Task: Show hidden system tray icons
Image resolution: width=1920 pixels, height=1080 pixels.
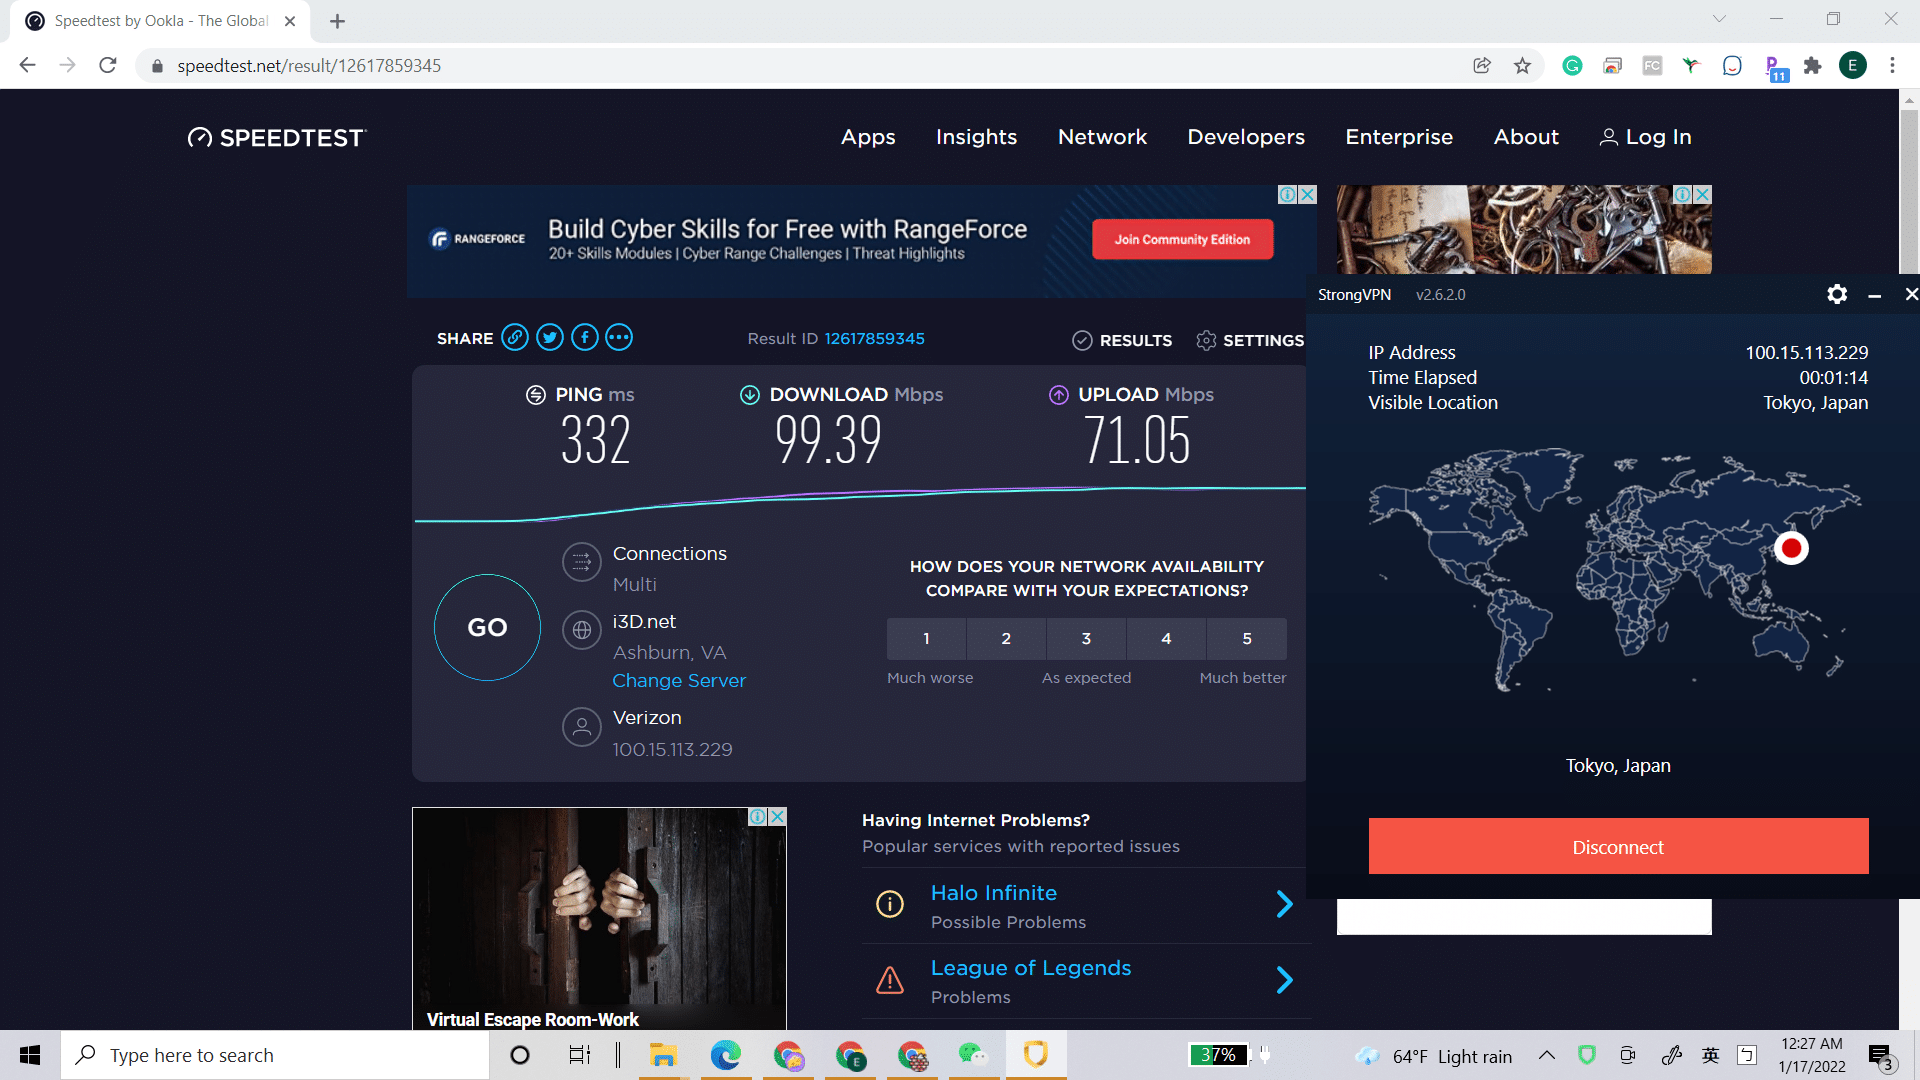Action: tap(1546, 1056)
